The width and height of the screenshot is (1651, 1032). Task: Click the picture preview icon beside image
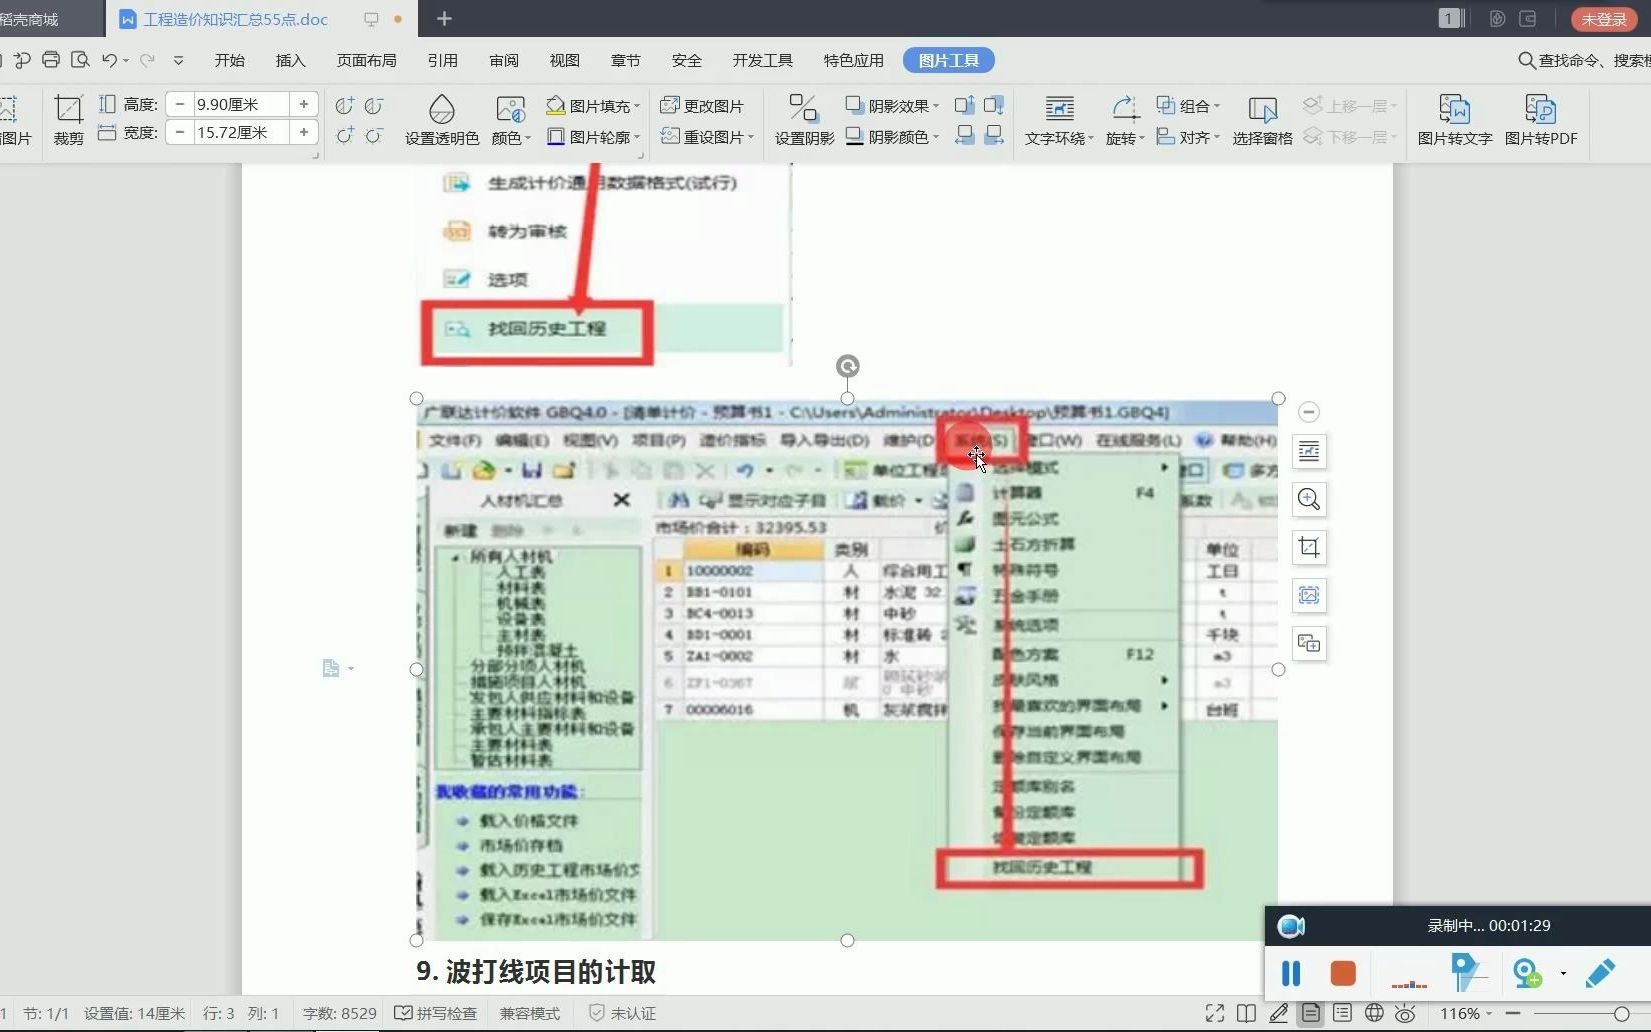click(1309, 595)
